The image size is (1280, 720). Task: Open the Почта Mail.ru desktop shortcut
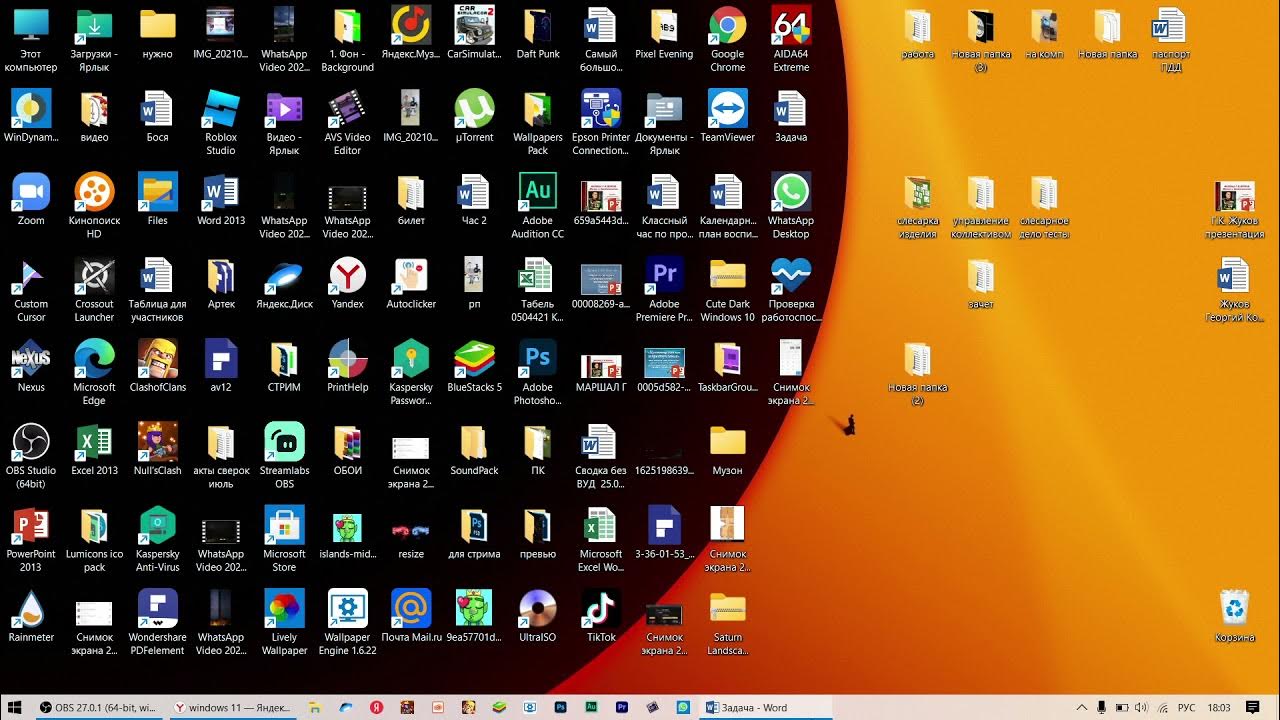point(411,615)
